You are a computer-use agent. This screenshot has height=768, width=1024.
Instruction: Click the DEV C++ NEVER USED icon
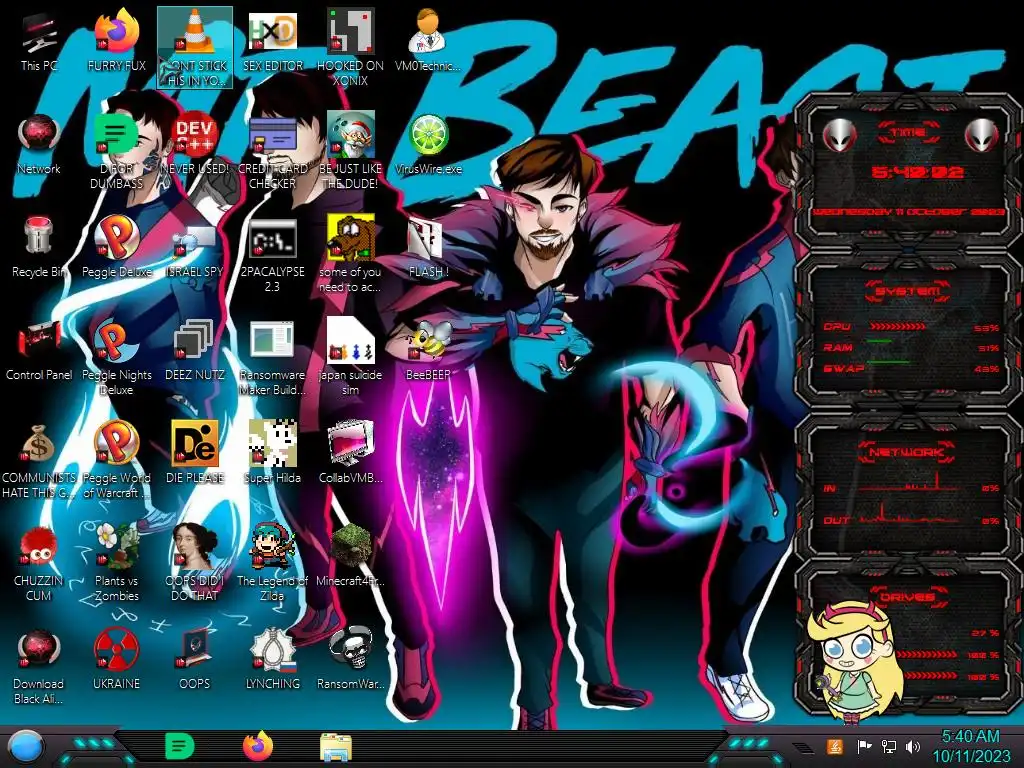point(195,144)
